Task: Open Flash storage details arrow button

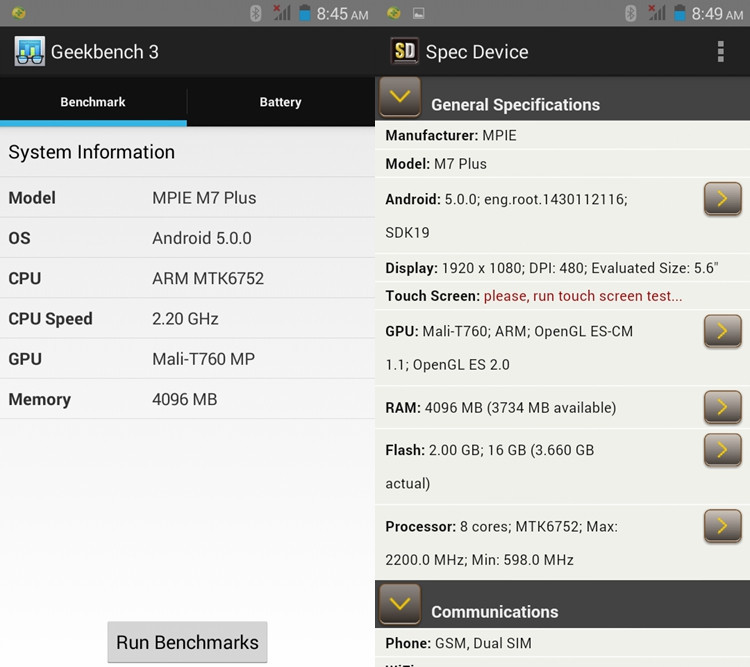Action: [x=722, y=449]
